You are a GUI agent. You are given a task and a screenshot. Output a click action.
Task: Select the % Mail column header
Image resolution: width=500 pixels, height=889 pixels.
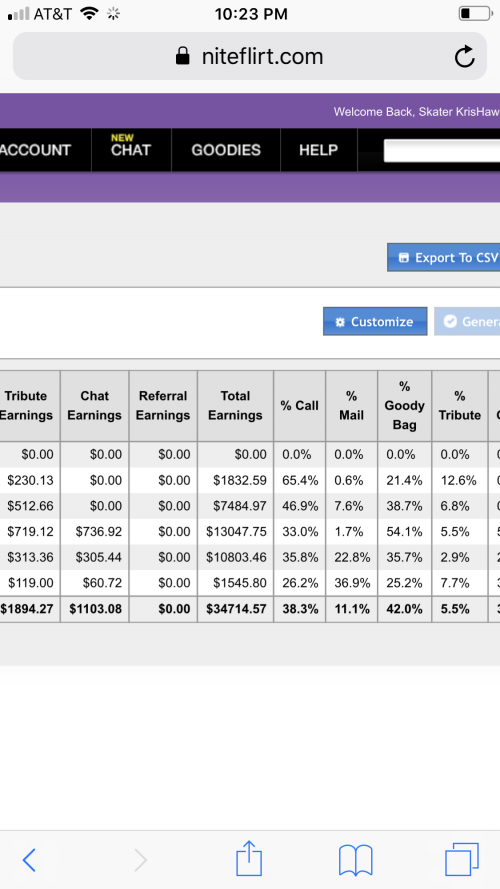tap(351, 405)
